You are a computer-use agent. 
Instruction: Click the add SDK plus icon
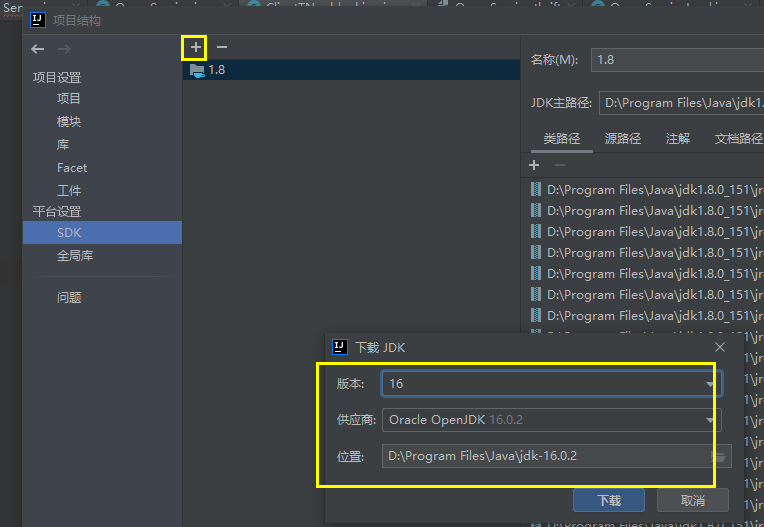195,47
